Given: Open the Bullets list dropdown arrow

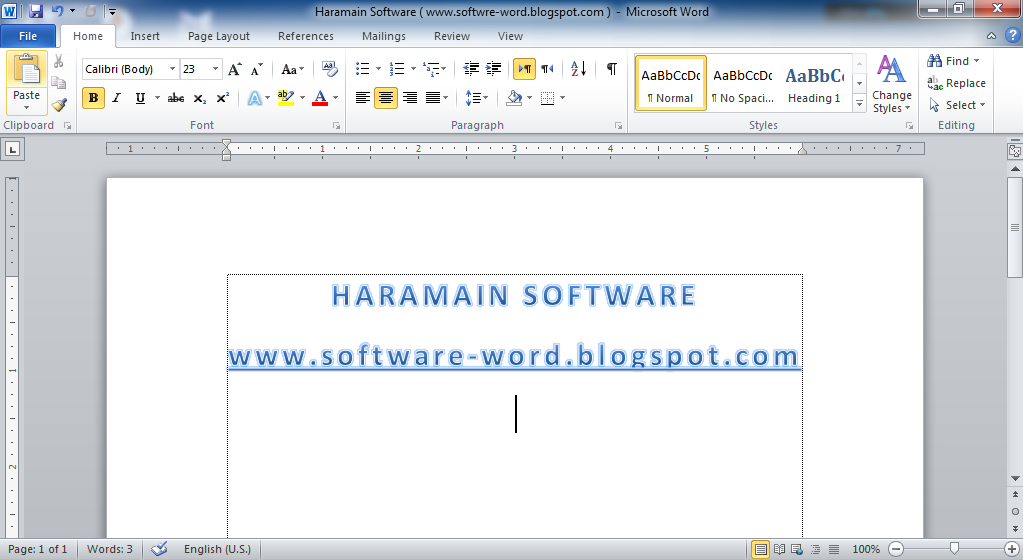Looking at the screenshot, I should point(378,69).
